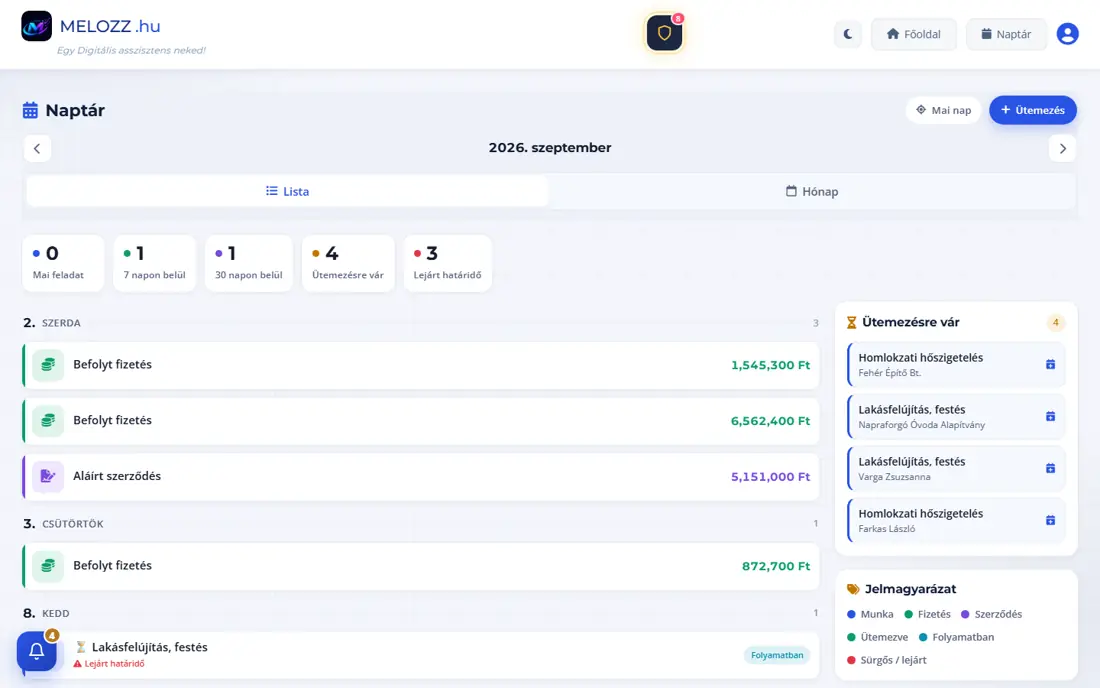Viewport: 1100px width, 688px height.
Task: Click coins icon on 6,562,400 Ft row
Action: click(48, 421)
